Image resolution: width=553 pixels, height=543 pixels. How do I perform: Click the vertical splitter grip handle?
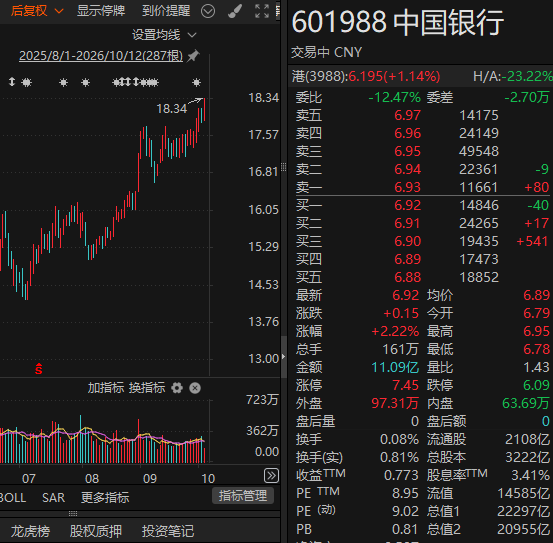coord(284,167)
